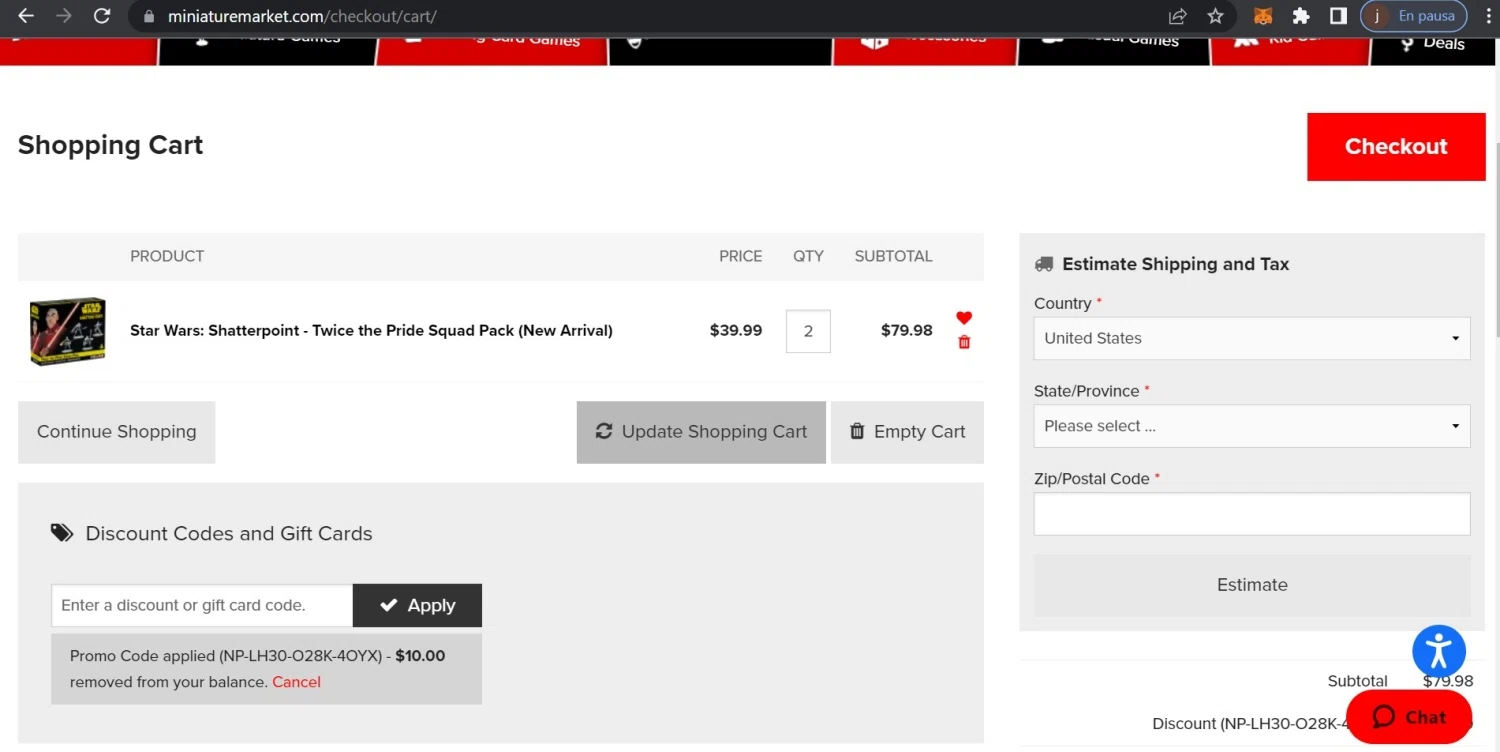Add item to wishlist with heart icon
This screenshot has height=752, width=1500.
click(x=964, y=318)
